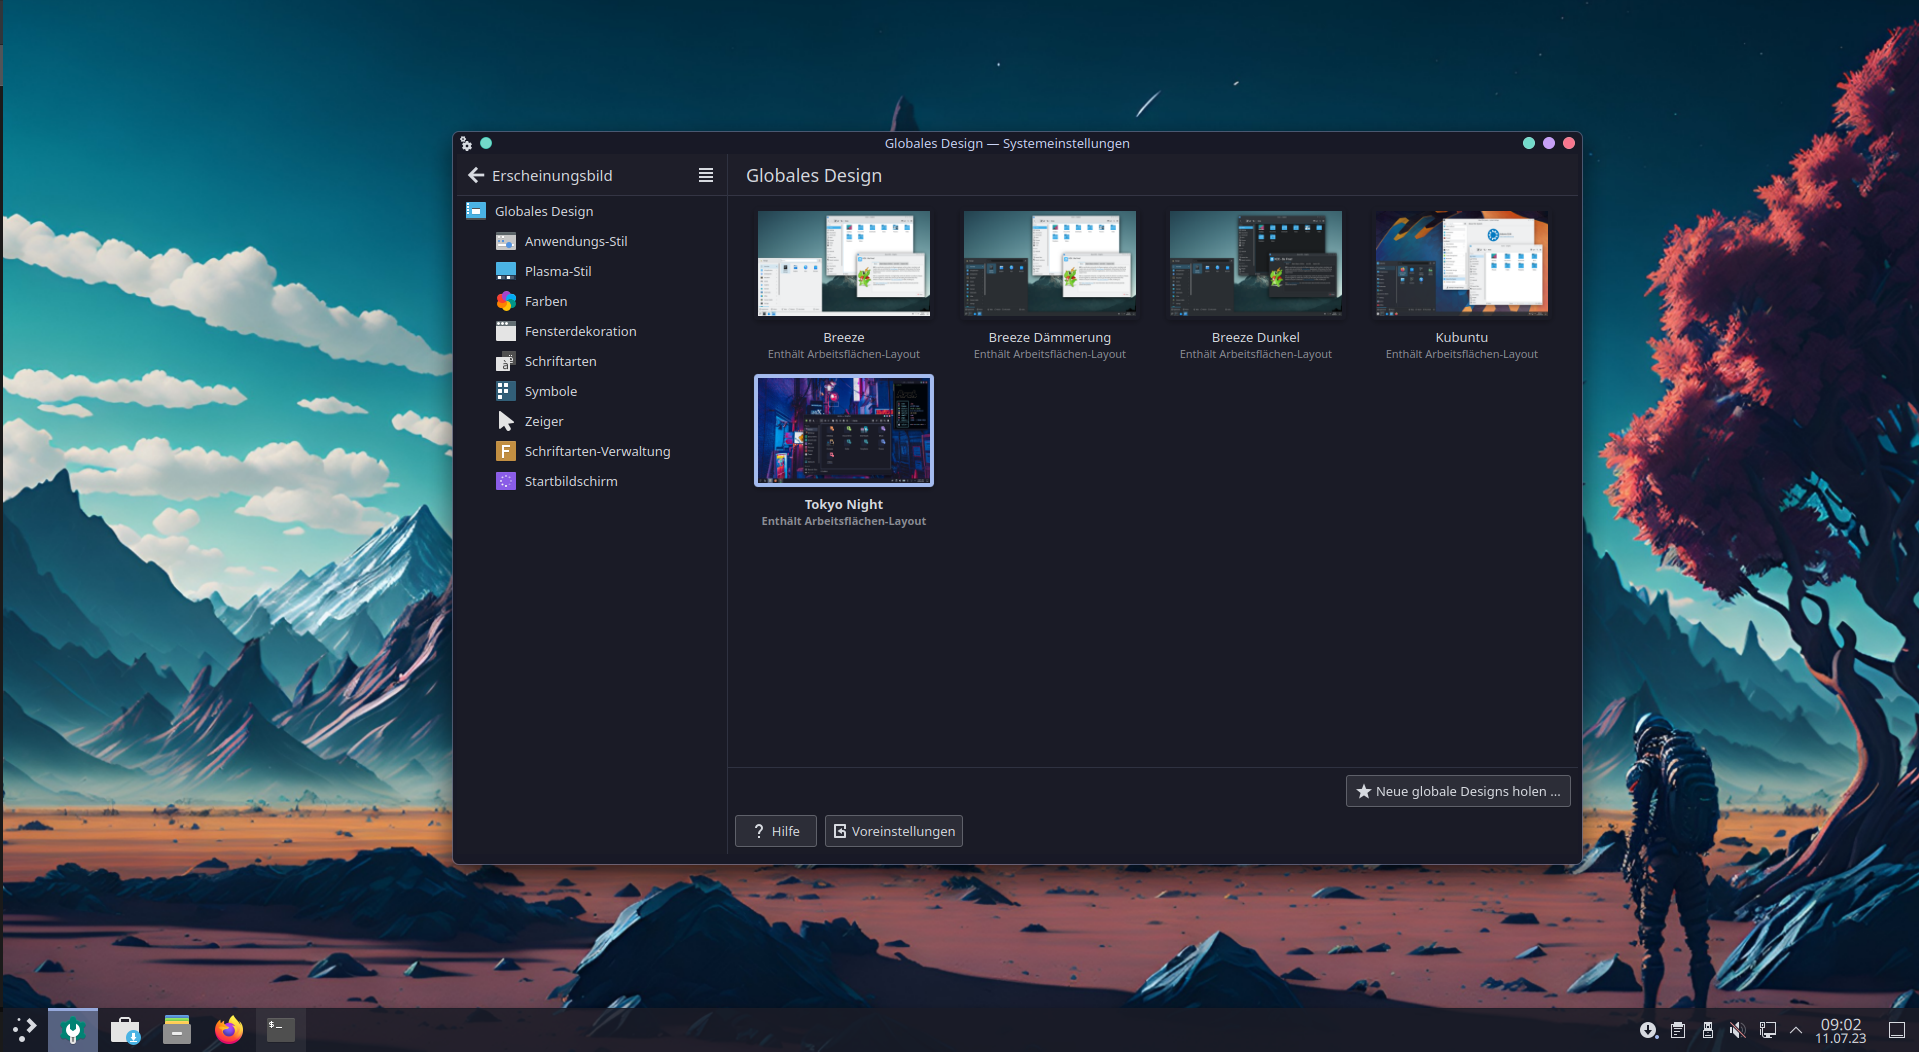The height and width of the screenshot is (1052, 1919).
Task: Open removable devices tray icon
Action: [1708, 1030]
